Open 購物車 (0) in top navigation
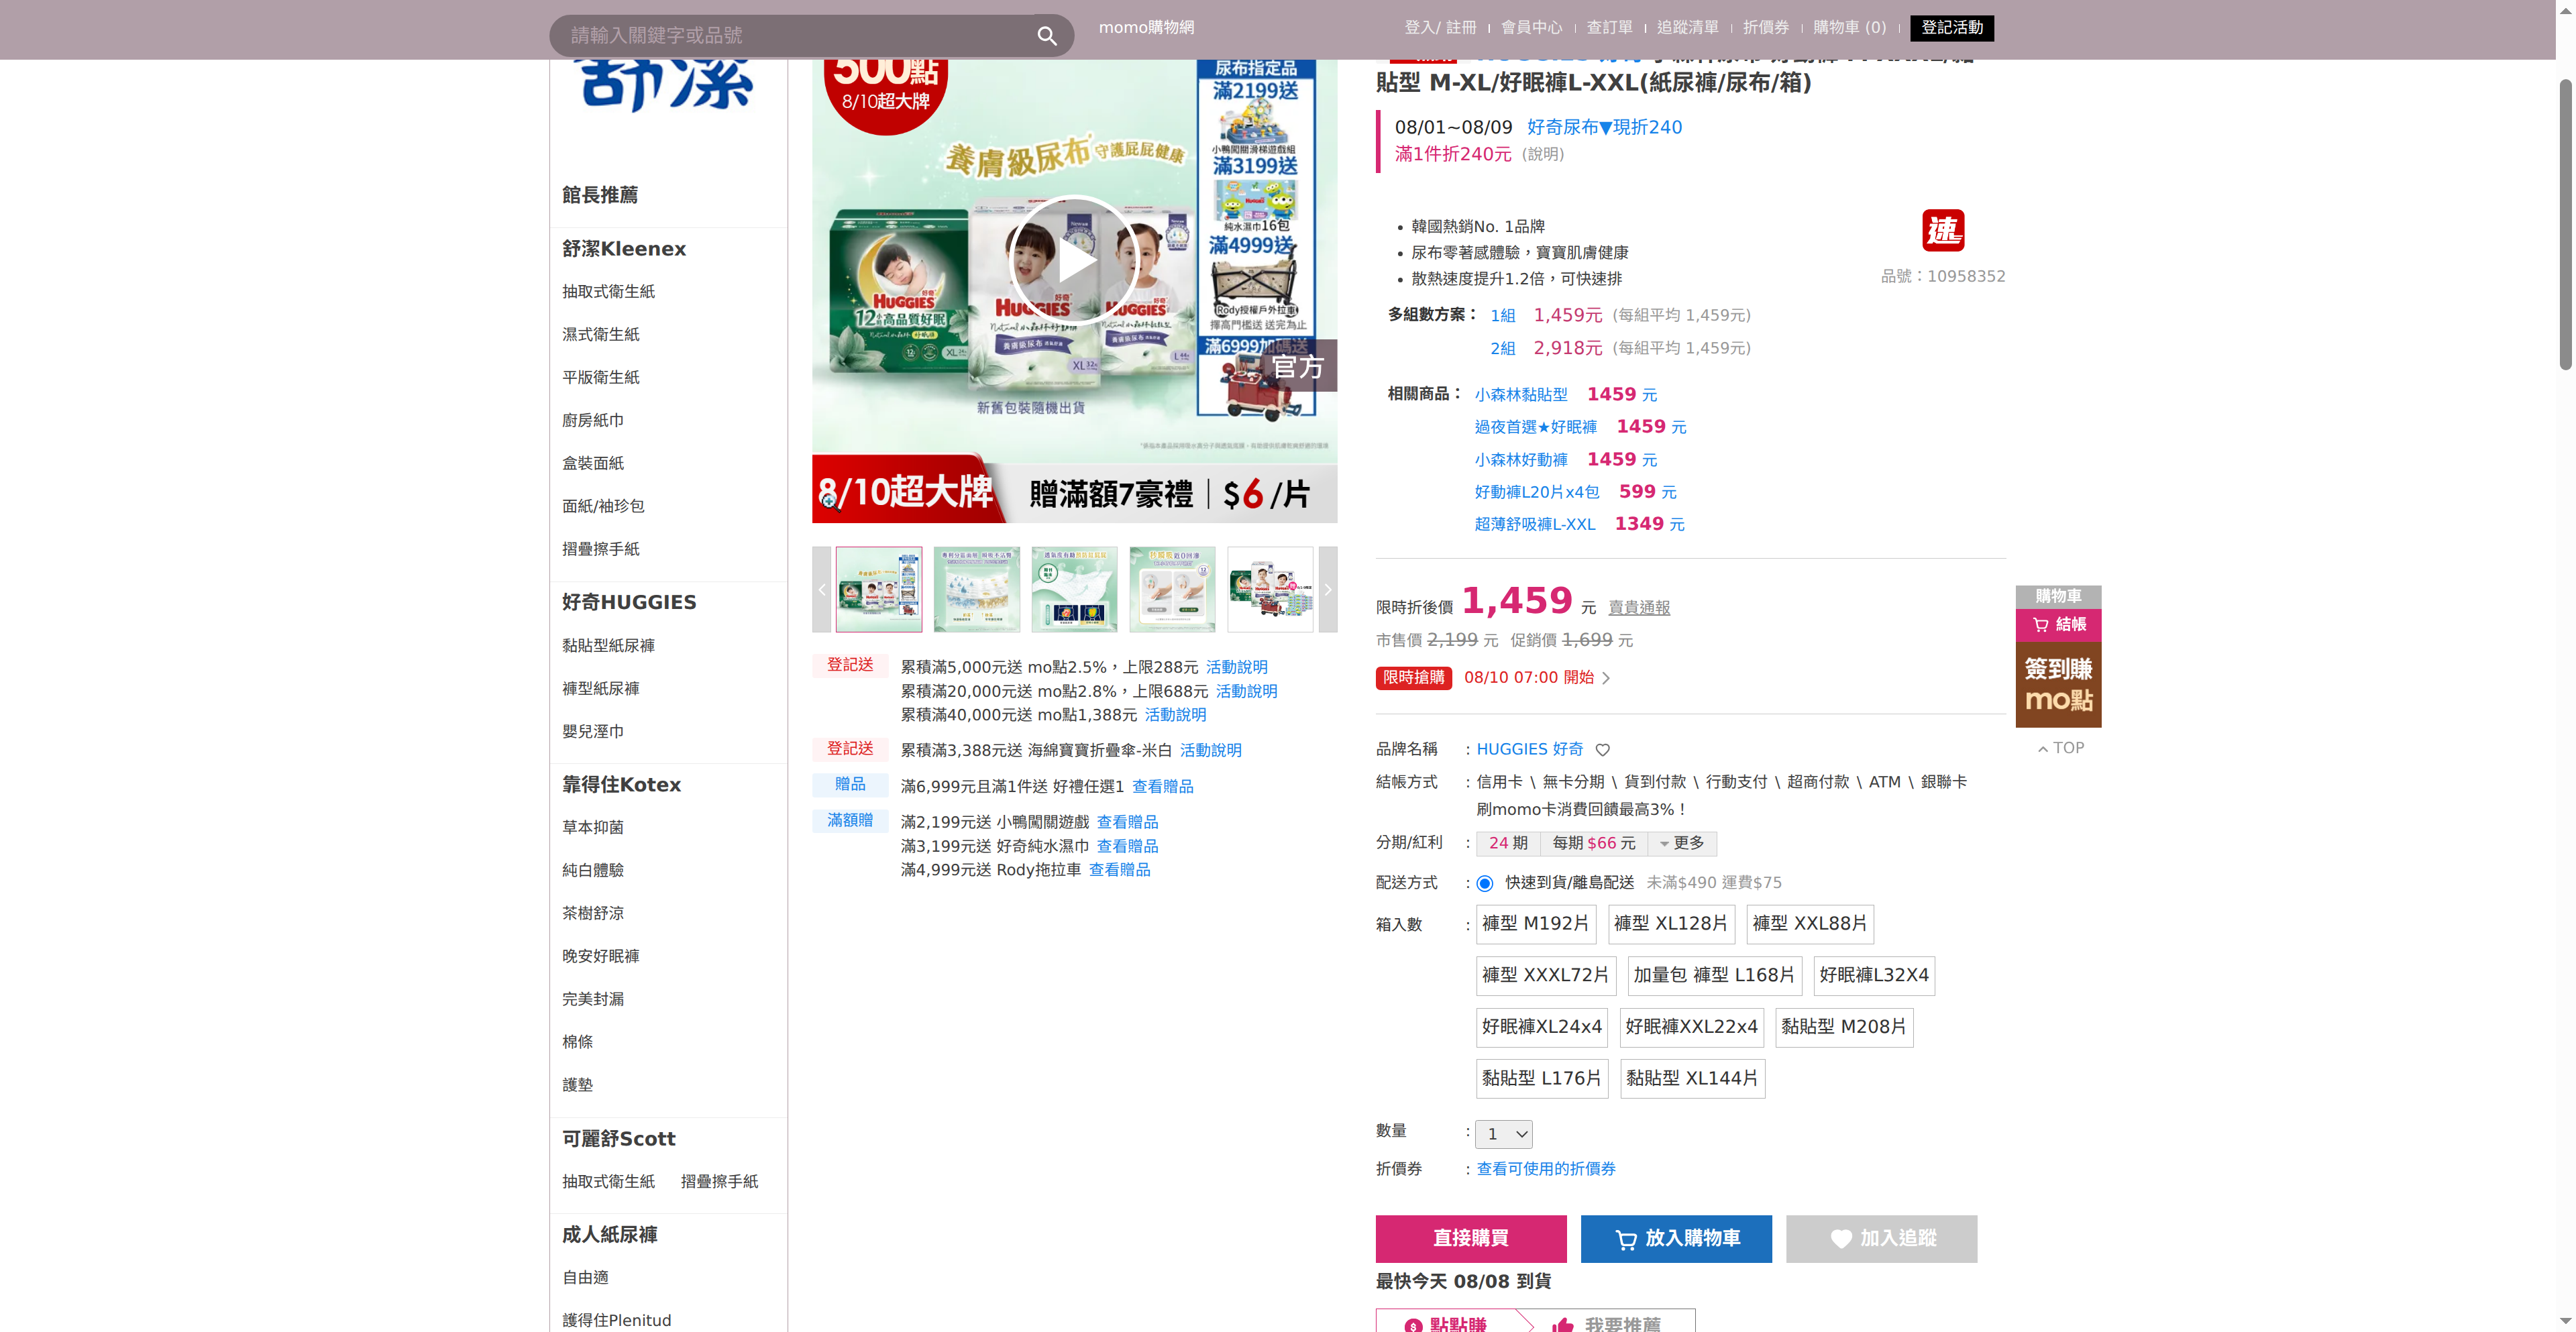The image size is (2576, 1332). 1849,28
